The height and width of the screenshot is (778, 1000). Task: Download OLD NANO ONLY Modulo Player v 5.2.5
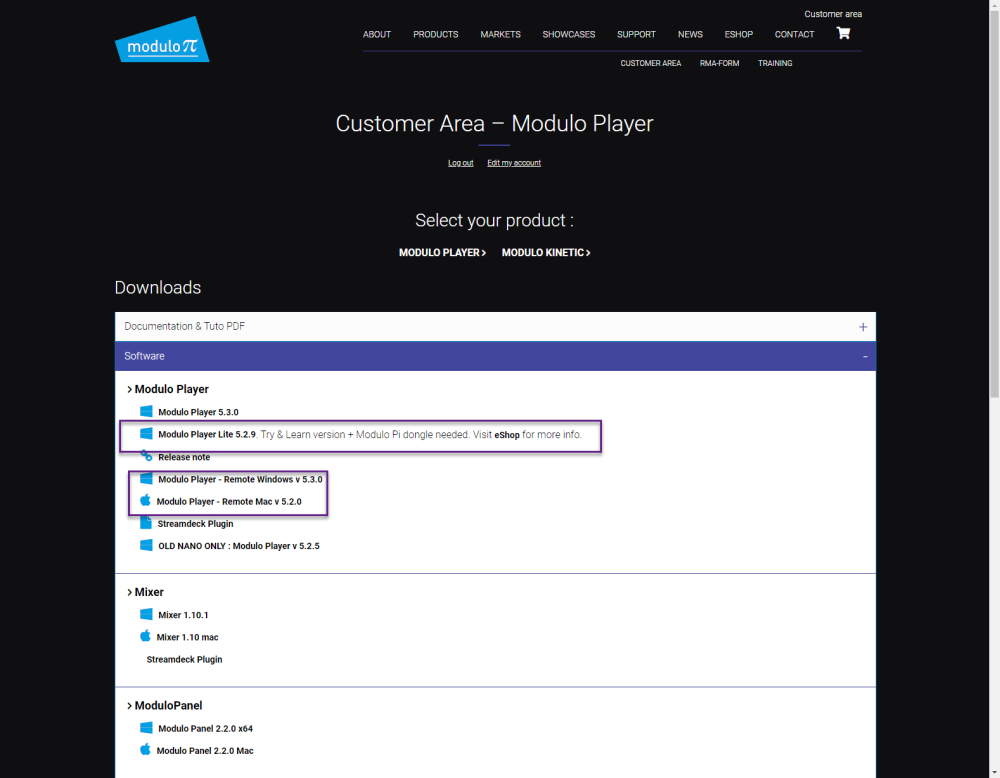tap(239, 546)
